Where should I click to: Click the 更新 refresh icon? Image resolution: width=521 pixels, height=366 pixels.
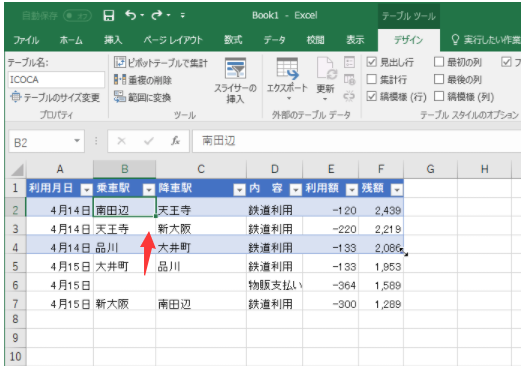[326, 68]
